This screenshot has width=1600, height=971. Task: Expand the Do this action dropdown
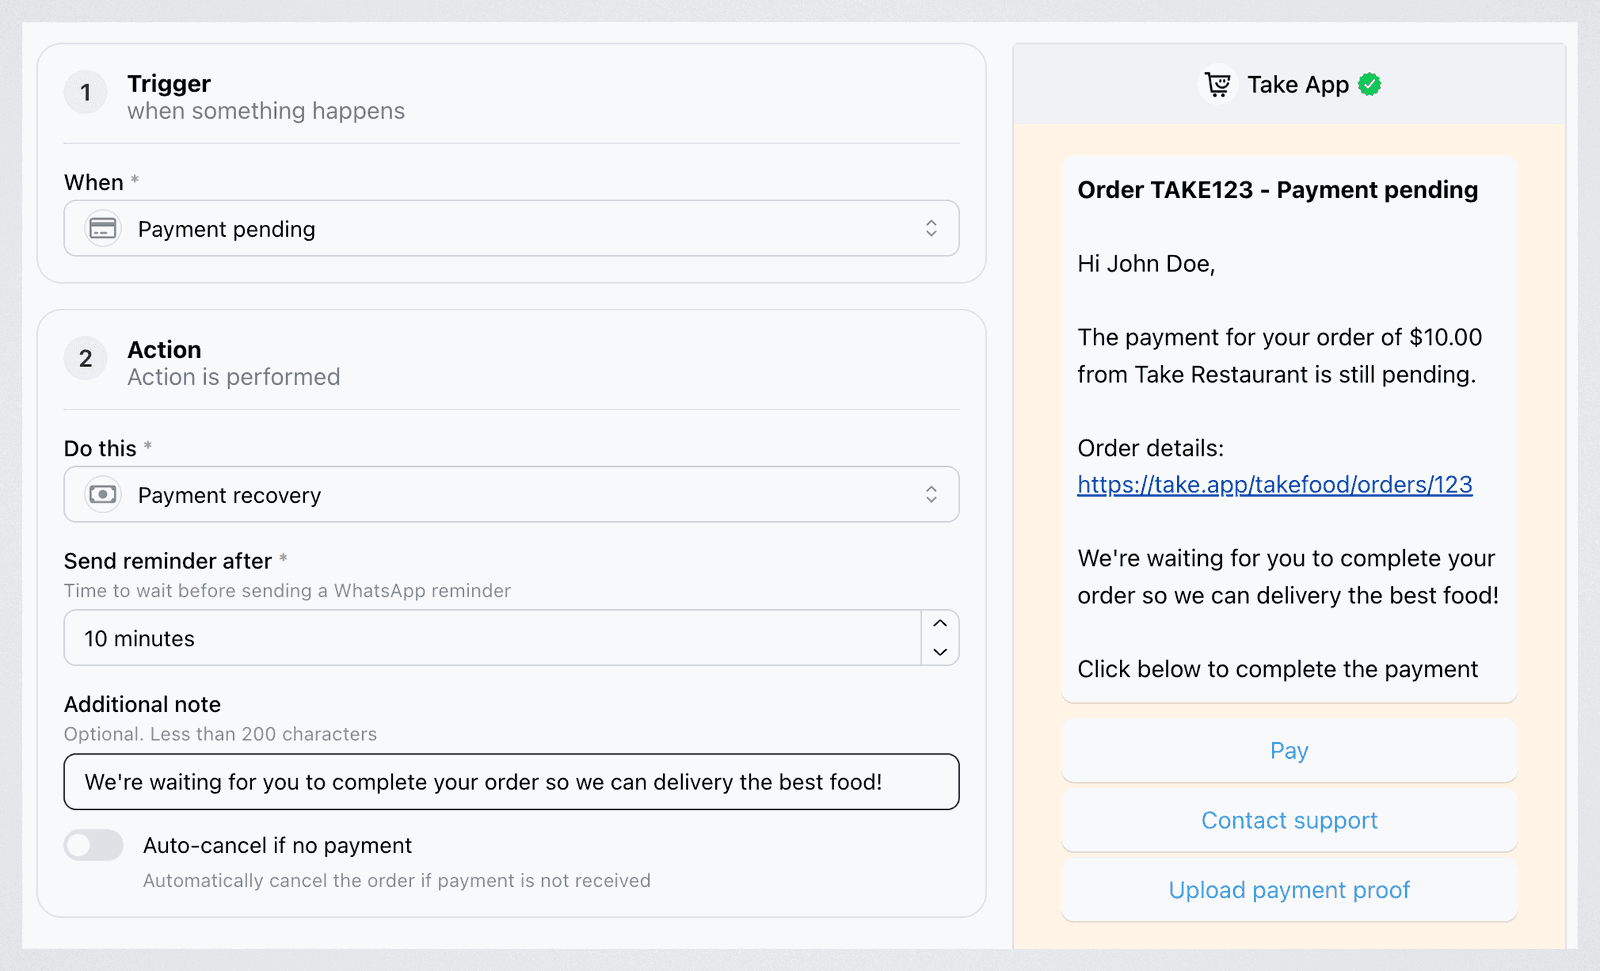512,495
